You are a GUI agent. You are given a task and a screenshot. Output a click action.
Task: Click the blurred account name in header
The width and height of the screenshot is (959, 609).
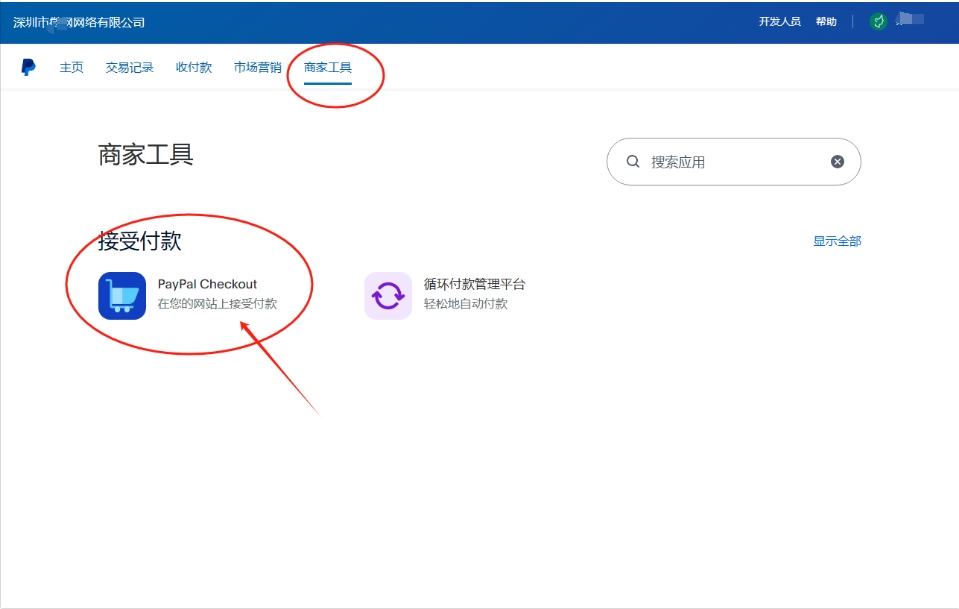pyautogui.click(x=911, y=19)
